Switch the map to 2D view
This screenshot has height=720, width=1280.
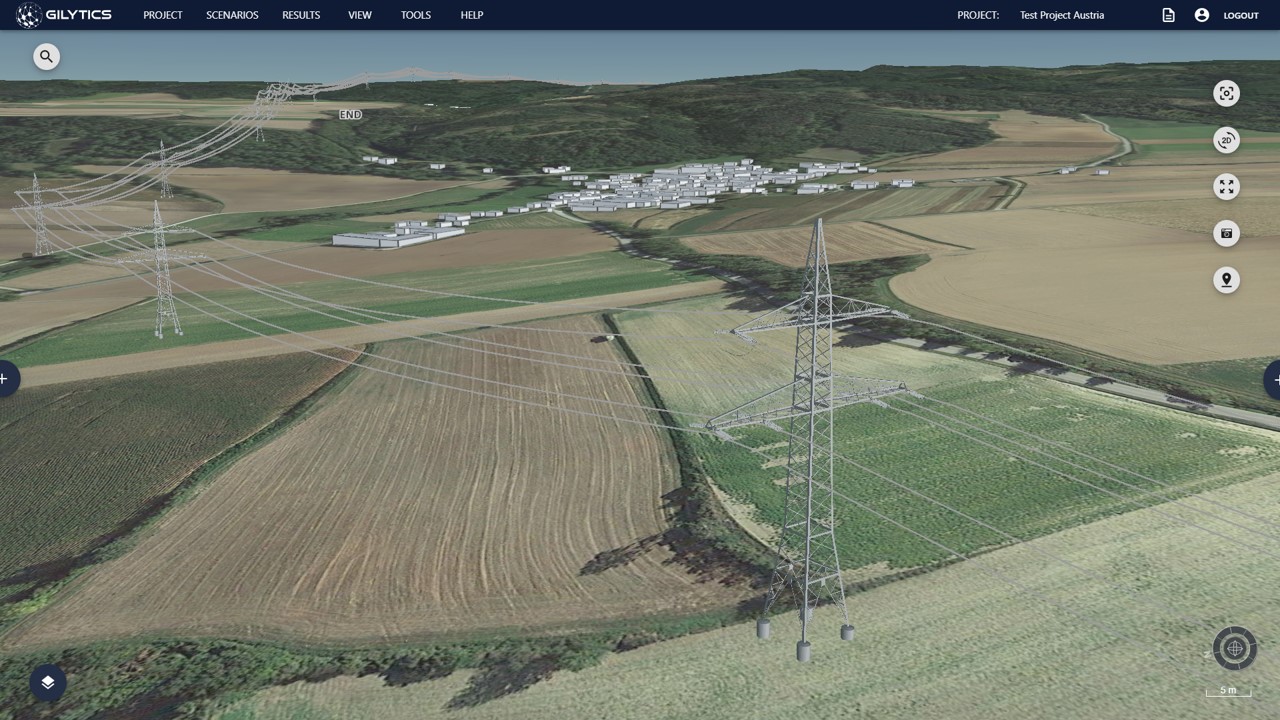tap(1226, 140)
